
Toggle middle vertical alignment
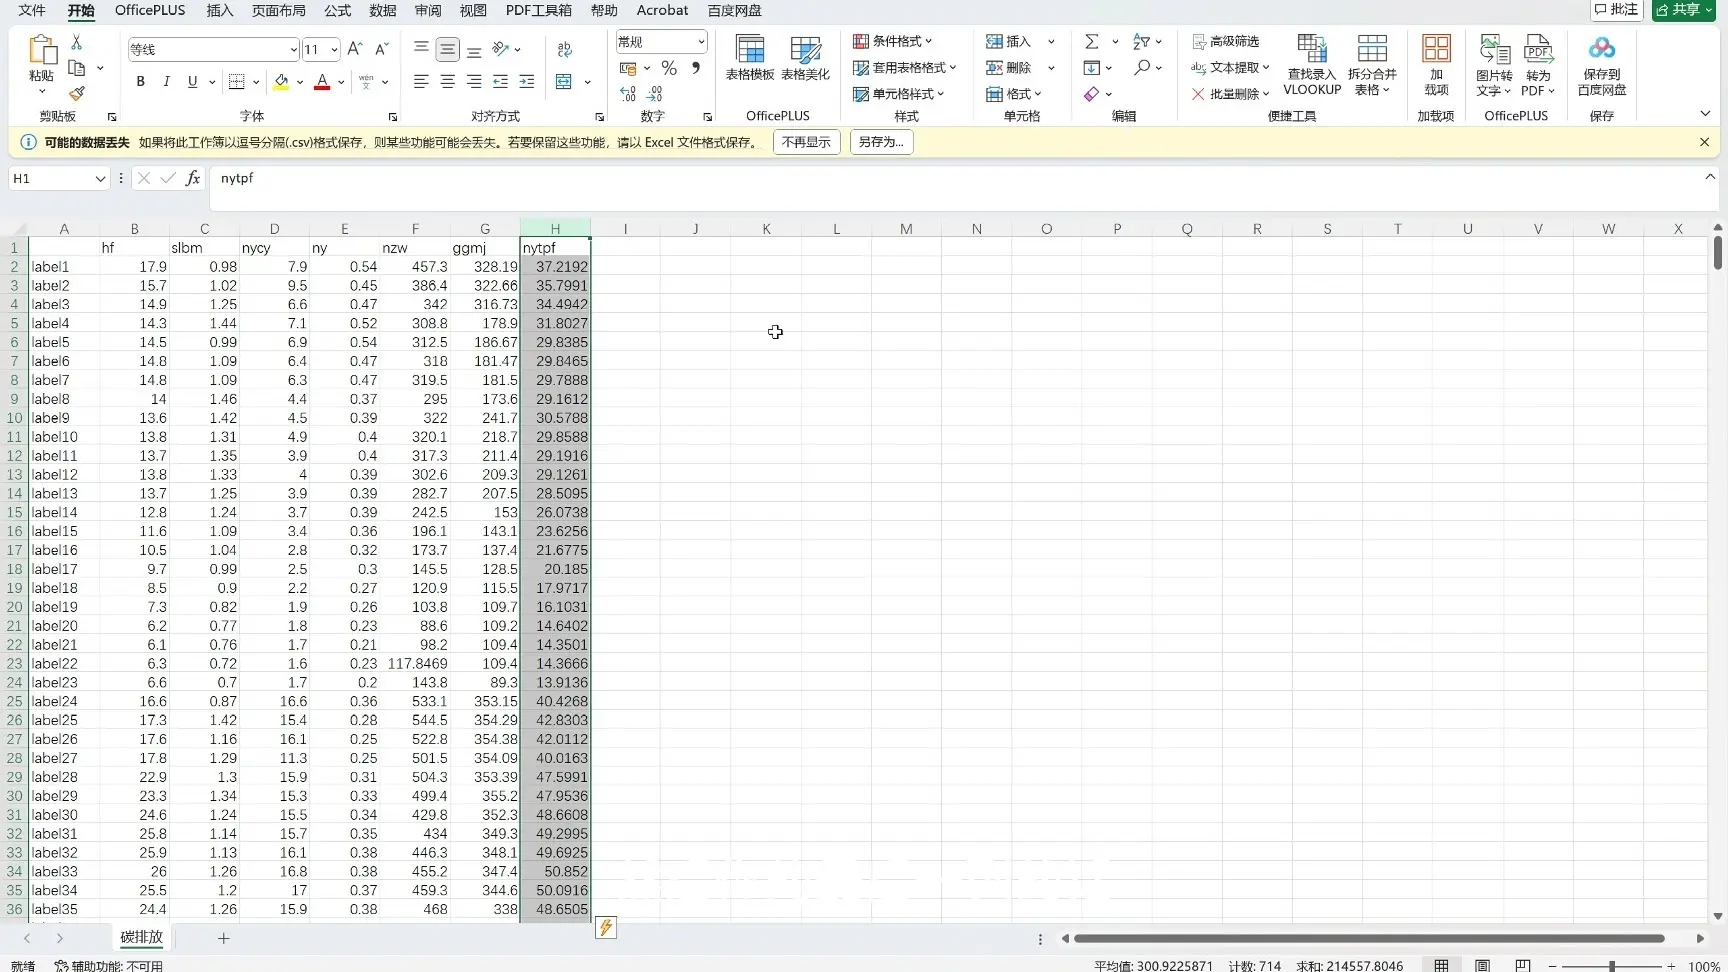448,49
